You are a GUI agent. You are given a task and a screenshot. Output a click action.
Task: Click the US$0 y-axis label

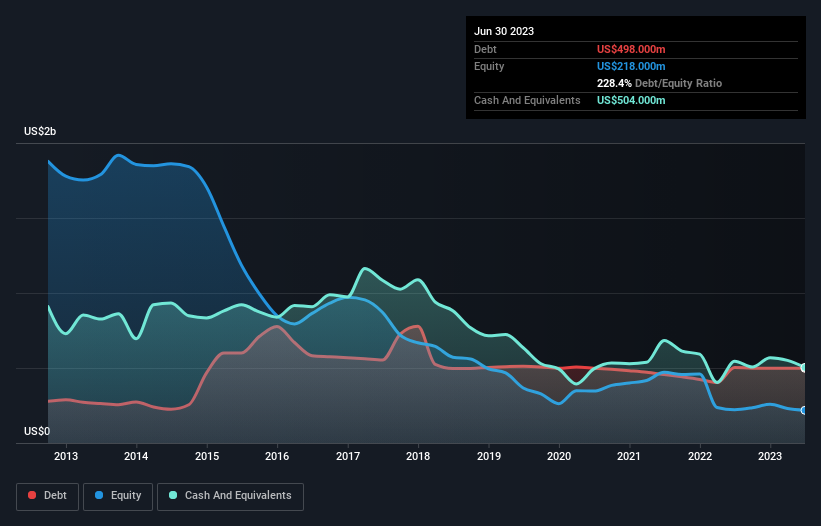point(37,431)
